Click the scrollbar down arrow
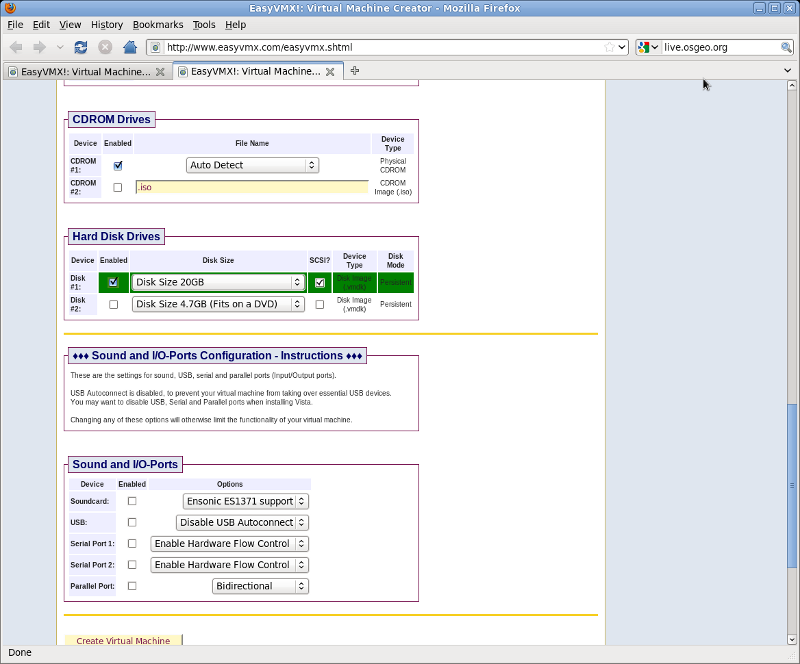The width and height of the screenshot is (800, 664). point(792,639)
